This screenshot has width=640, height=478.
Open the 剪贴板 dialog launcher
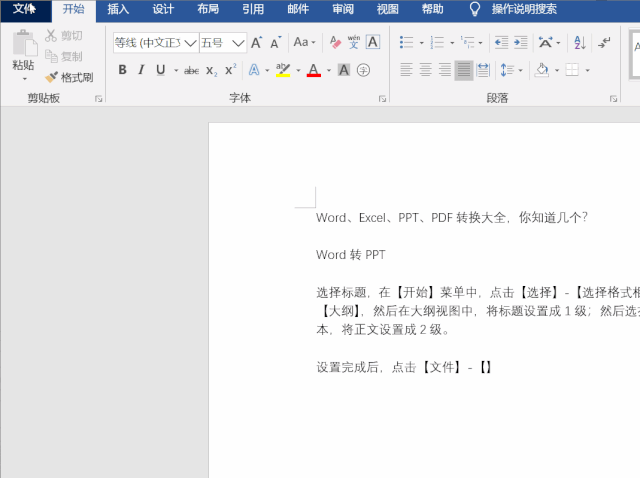pyautogui.click(x=98, y=98)
